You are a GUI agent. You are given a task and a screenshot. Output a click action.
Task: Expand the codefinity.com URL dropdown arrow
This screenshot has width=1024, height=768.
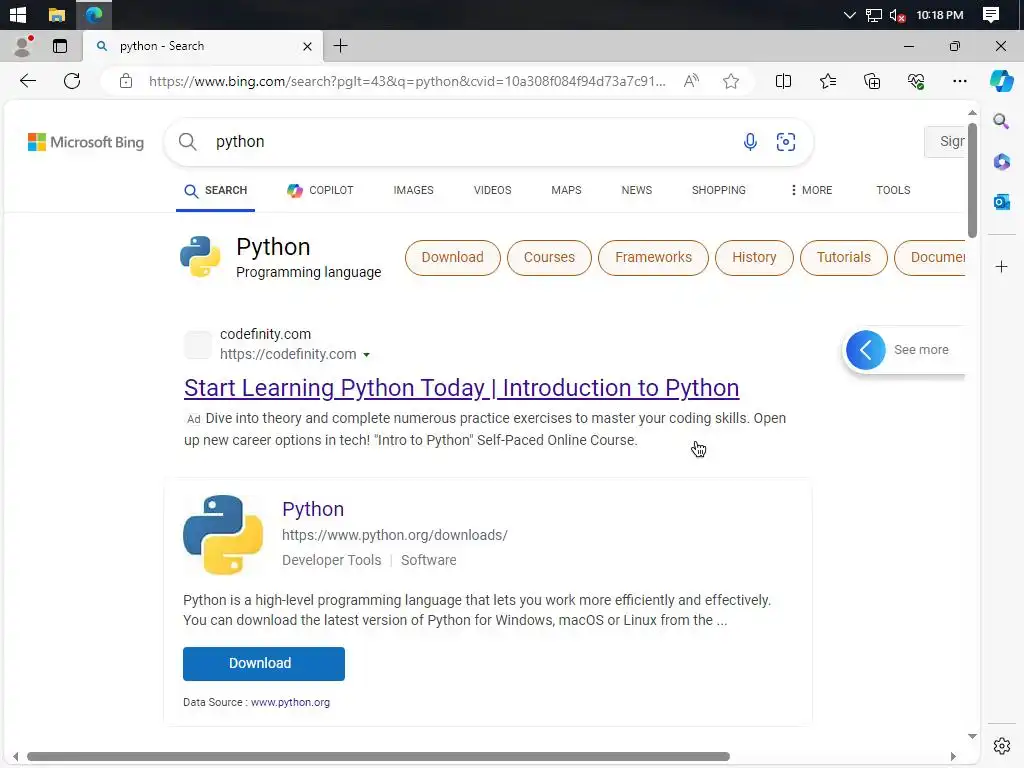[x=366, y=355]
